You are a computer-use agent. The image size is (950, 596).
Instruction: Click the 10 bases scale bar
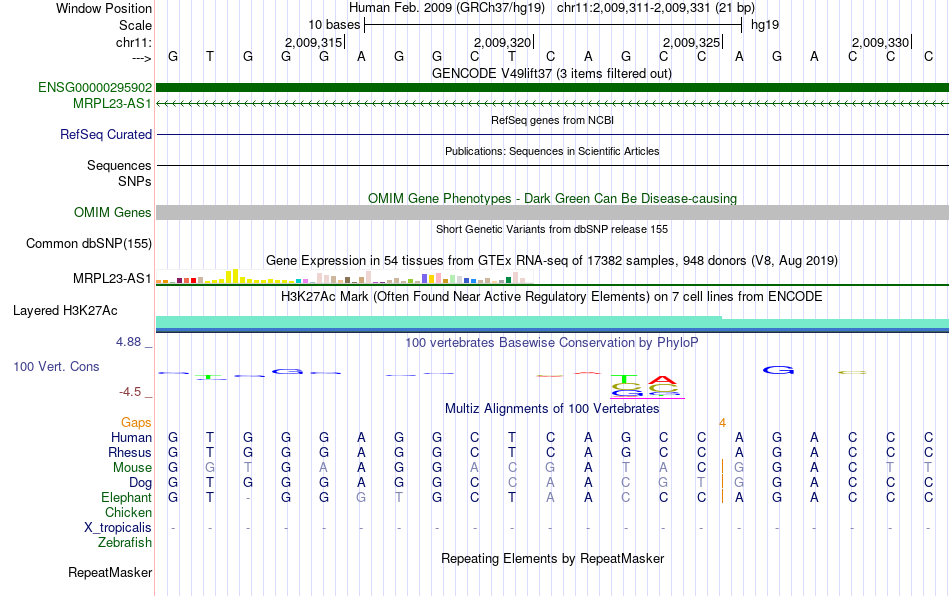tap(553, 25)
